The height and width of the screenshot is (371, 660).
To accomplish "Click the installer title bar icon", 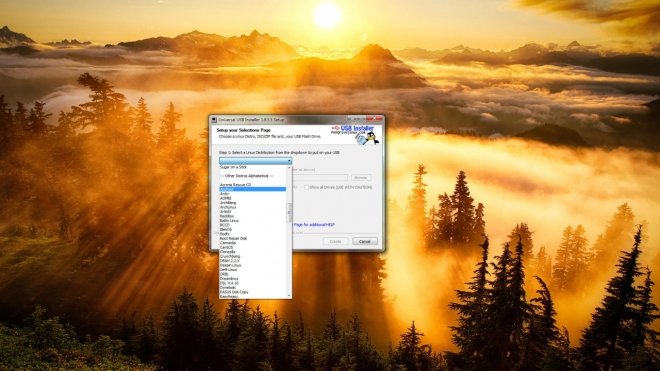I will tap(214, 120).
